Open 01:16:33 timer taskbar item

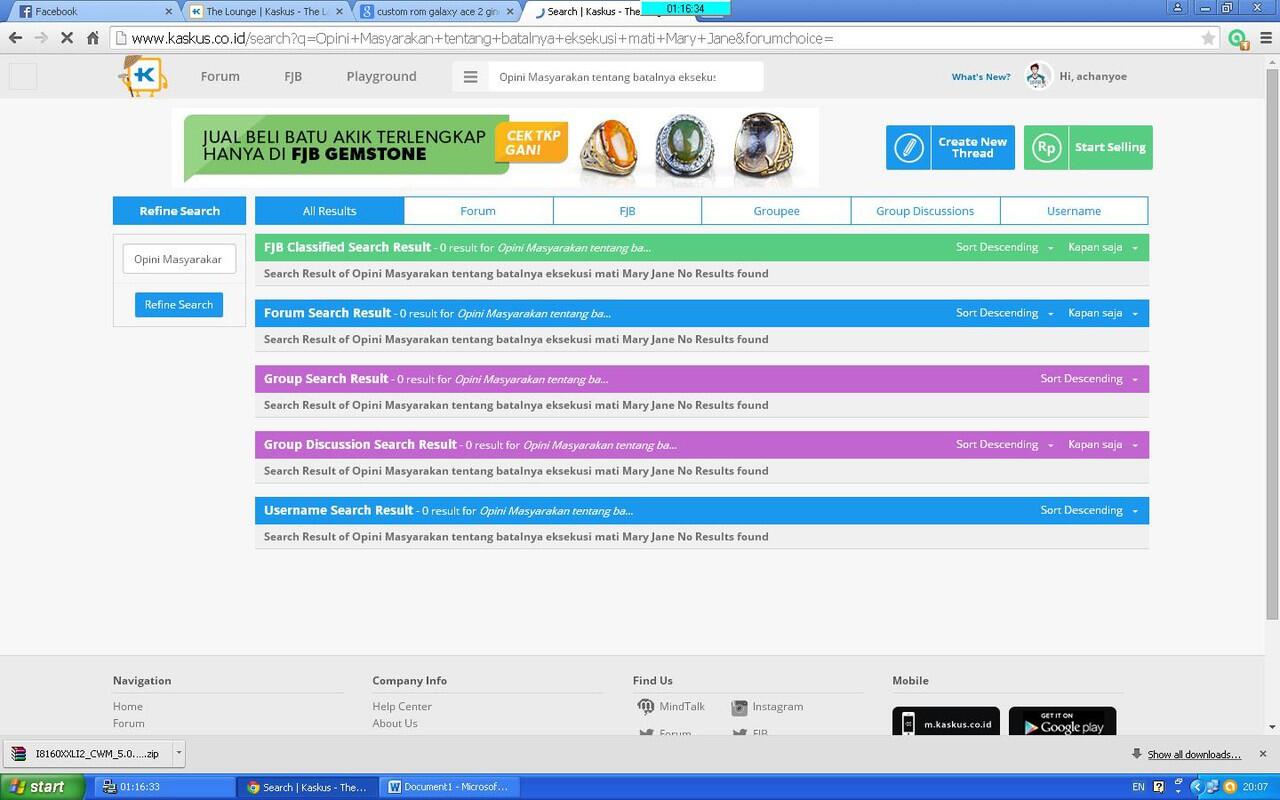(163, 787)
